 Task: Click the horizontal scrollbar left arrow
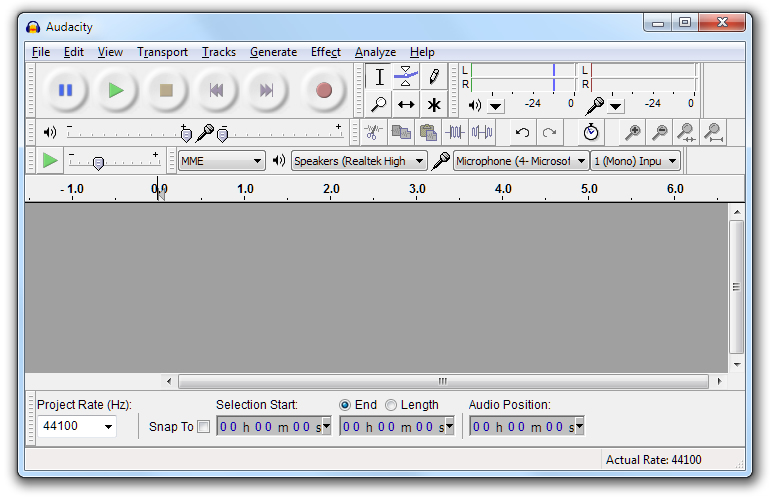point(169,382)
